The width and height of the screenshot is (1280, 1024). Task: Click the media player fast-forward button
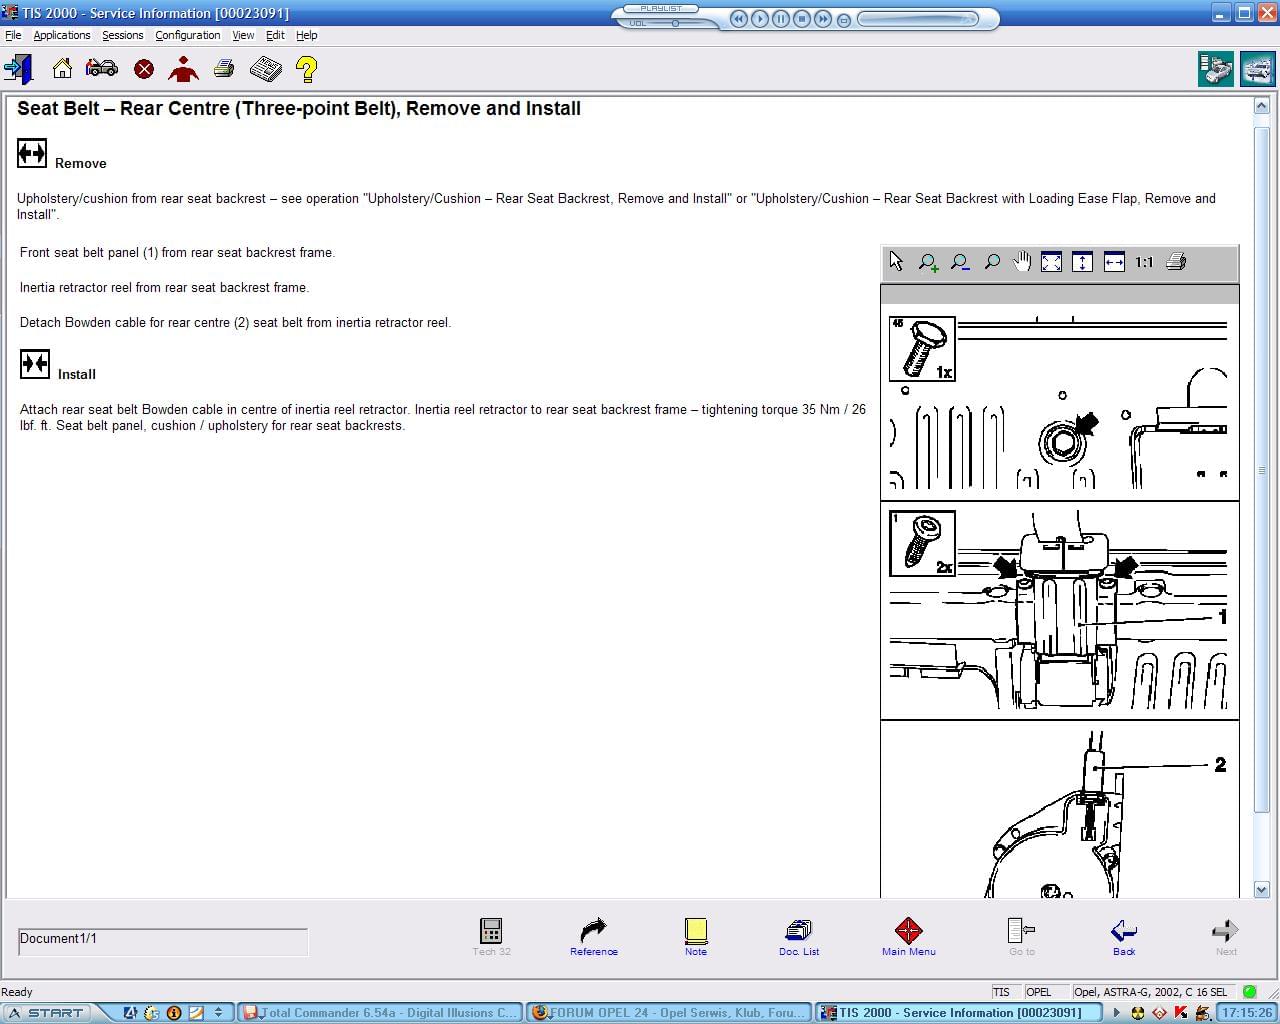click(822, 19)
